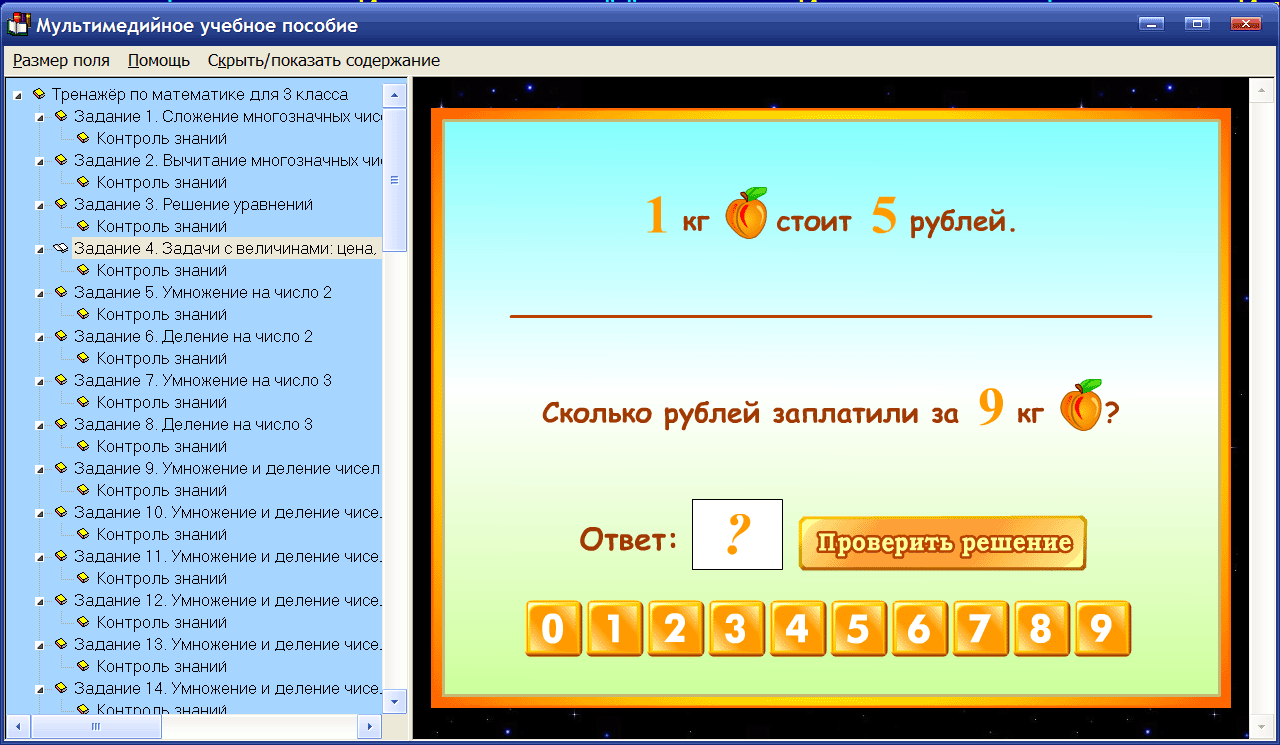
Task: Click the digit 0 button
Action: pyautogui.click(x=553, y=629)
